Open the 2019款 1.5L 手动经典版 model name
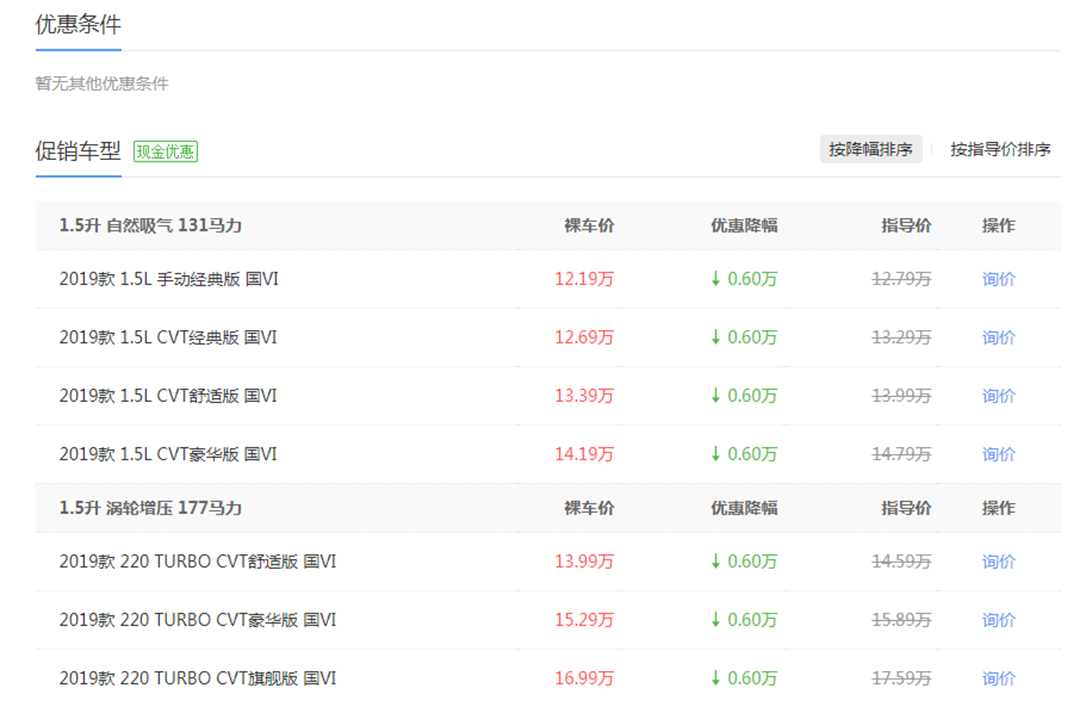 pos(169,280)
